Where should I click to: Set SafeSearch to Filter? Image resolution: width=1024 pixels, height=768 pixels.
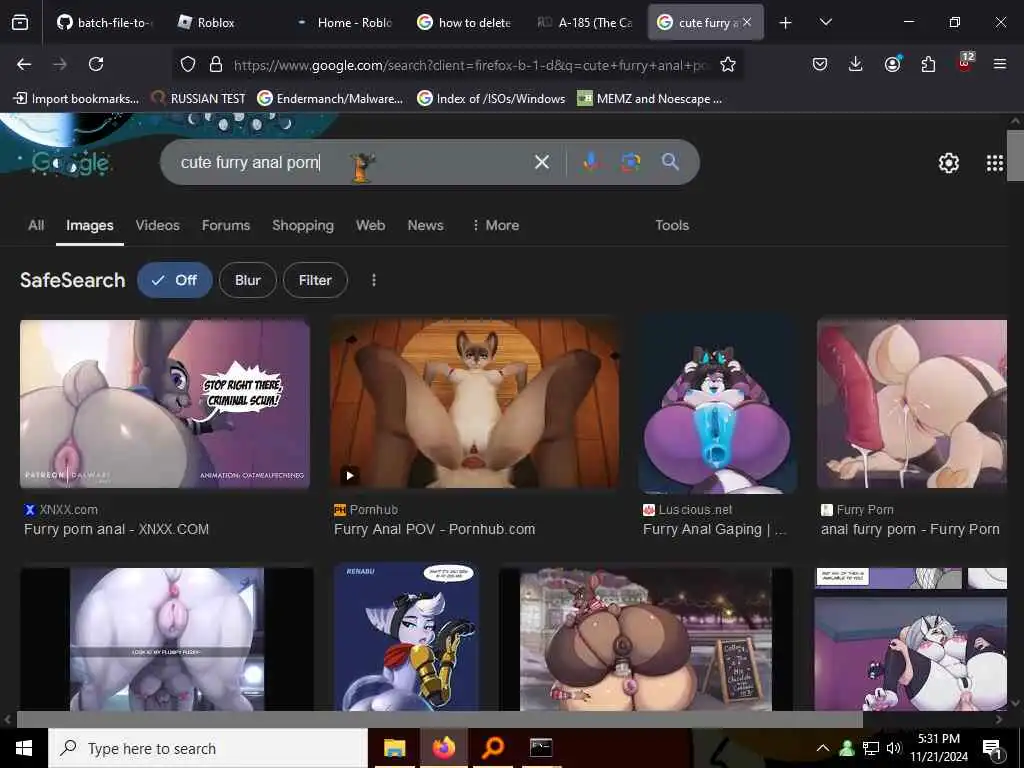click(315, 280)
